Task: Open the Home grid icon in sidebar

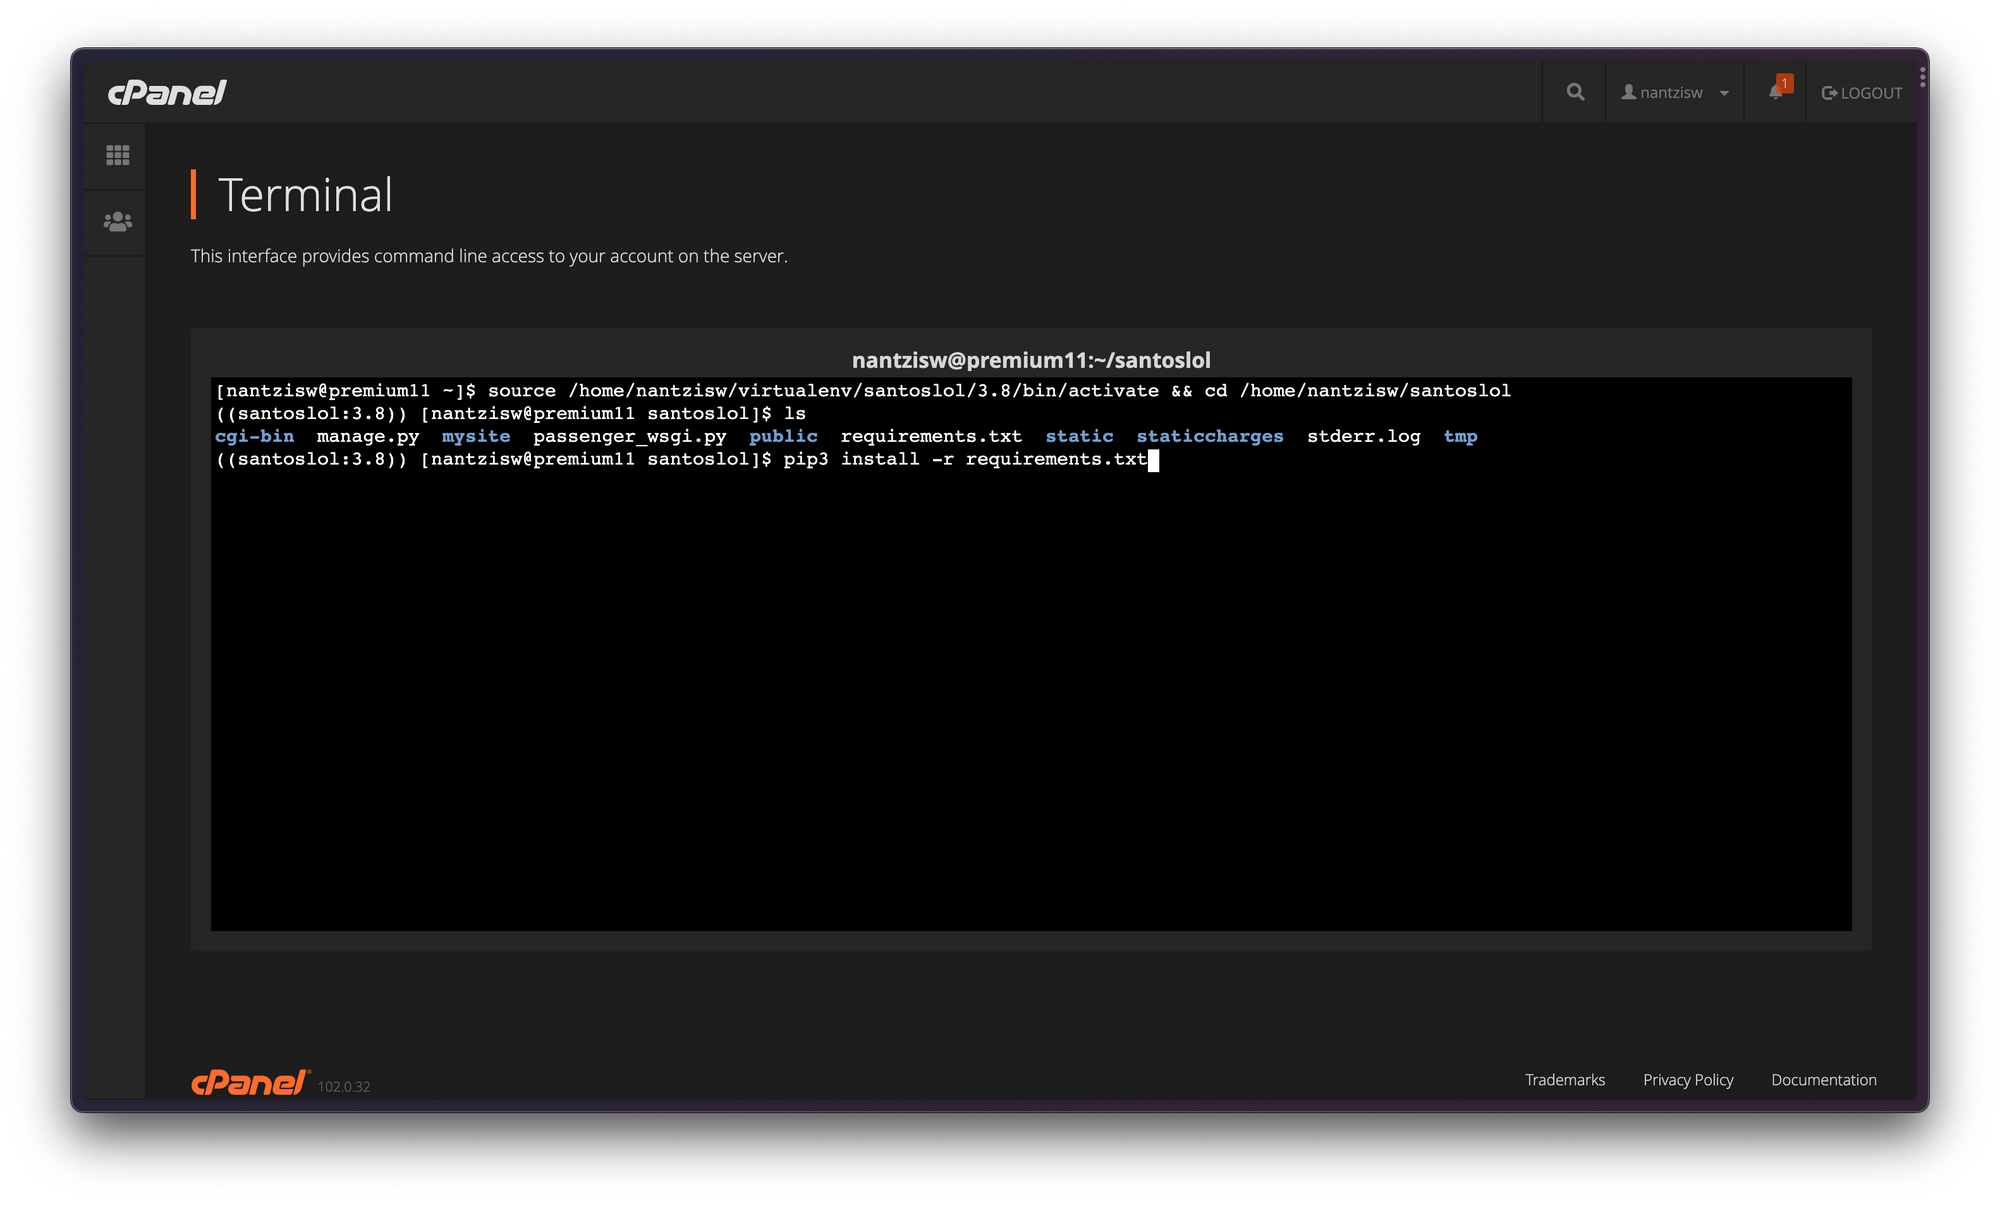Action: [x=118, y=155]
